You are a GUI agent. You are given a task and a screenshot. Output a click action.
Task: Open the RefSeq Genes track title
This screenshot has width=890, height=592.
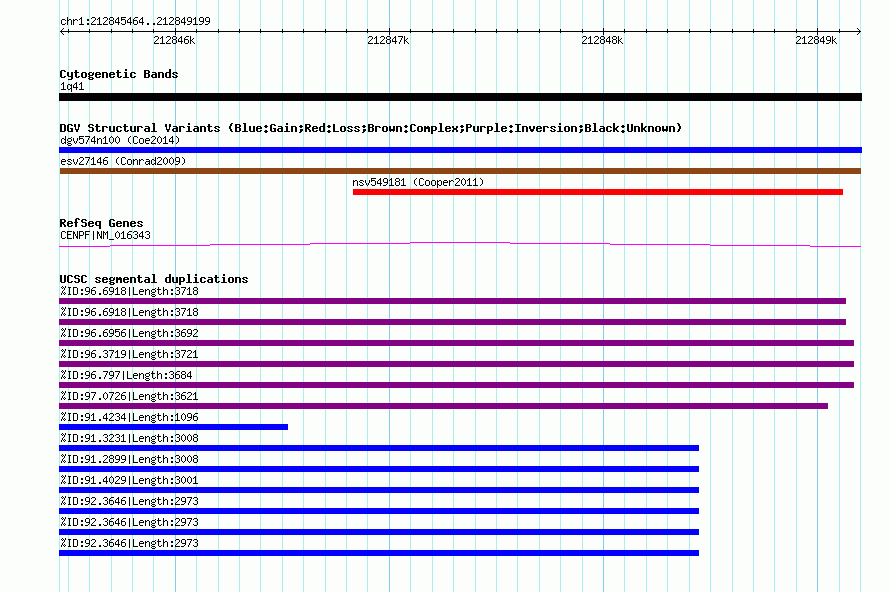click(x=102, y=223)
